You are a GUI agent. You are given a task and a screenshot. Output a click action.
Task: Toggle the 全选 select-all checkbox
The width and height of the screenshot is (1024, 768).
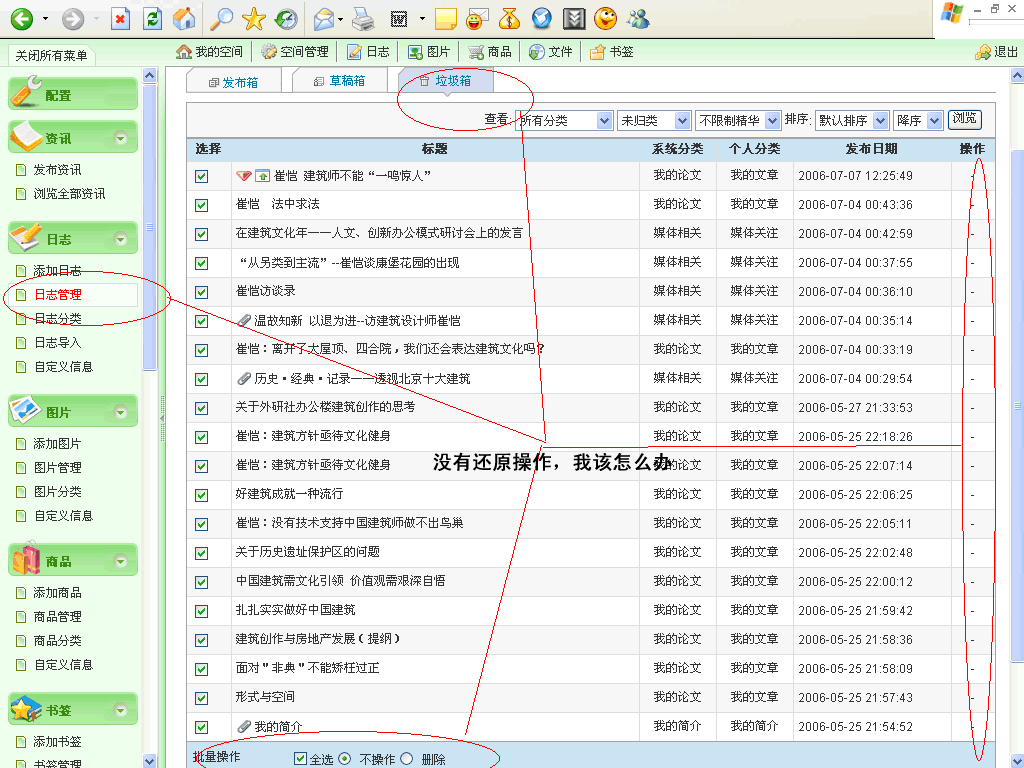[x=300, y=759]
